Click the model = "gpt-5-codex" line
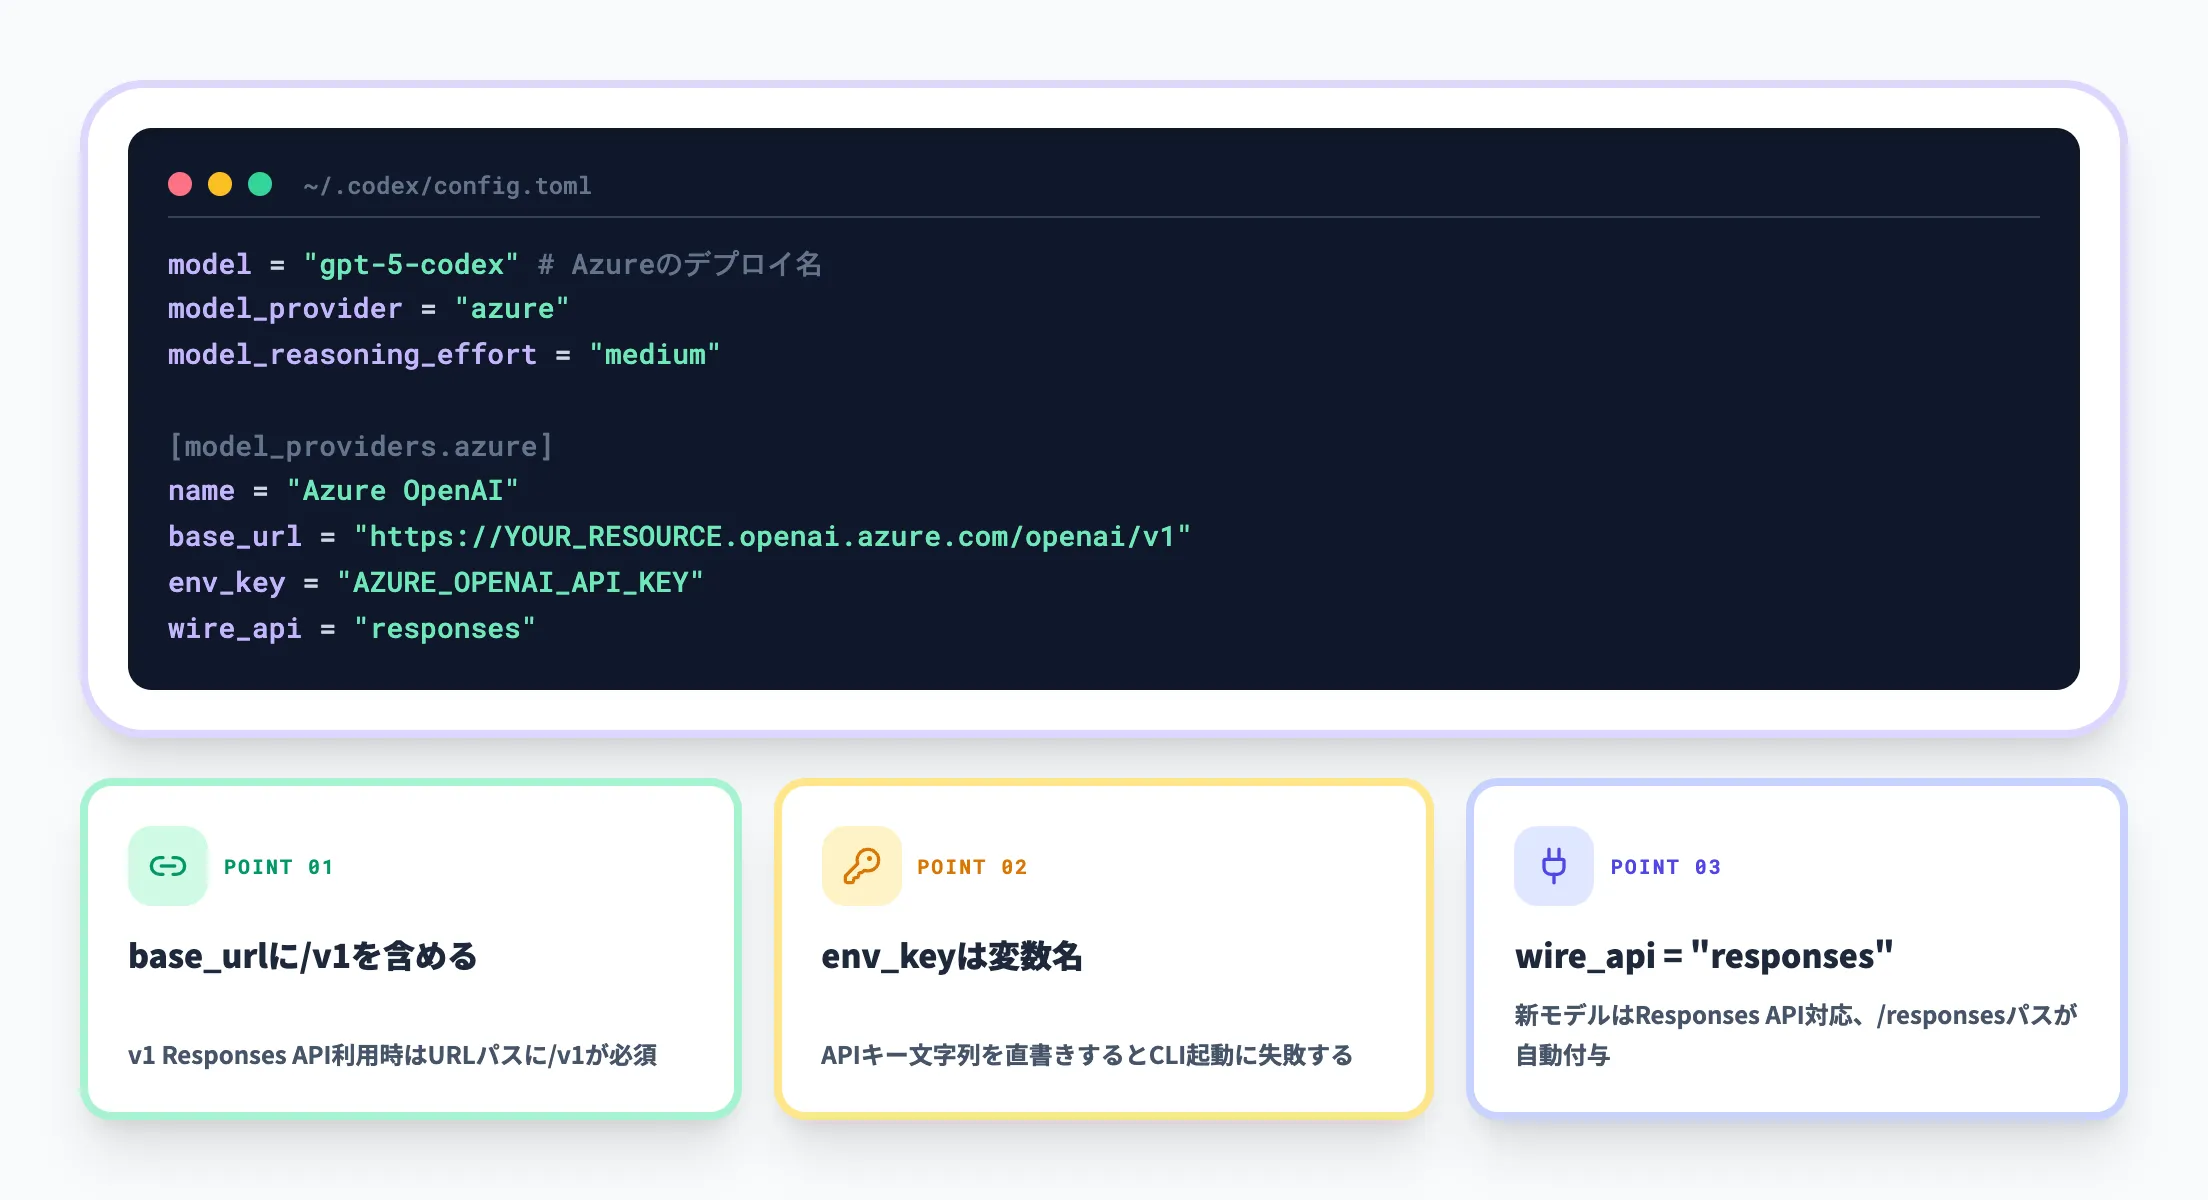Image resolution: width=2208 pixels, height=1200 pixels. pos(343,264)
